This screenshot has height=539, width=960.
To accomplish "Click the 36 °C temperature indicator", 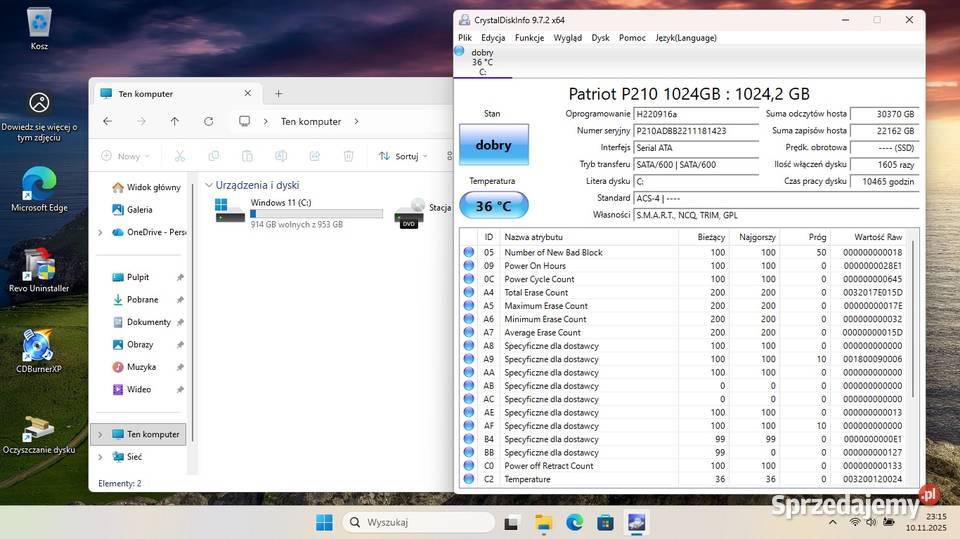I will pos(493,206).
